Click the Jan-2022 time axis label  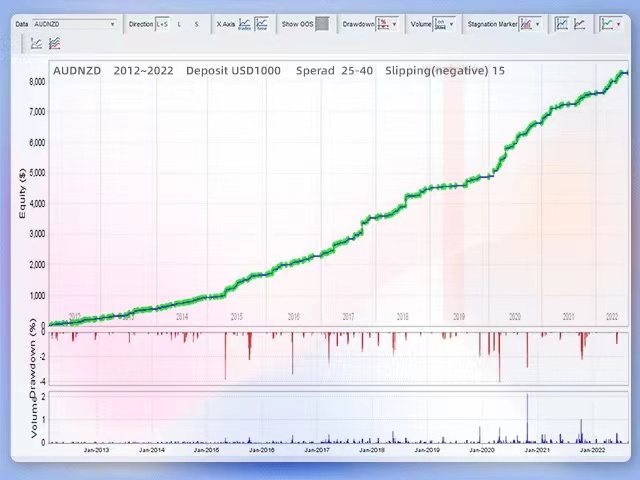pyautogui.click(x=593, y=450)
